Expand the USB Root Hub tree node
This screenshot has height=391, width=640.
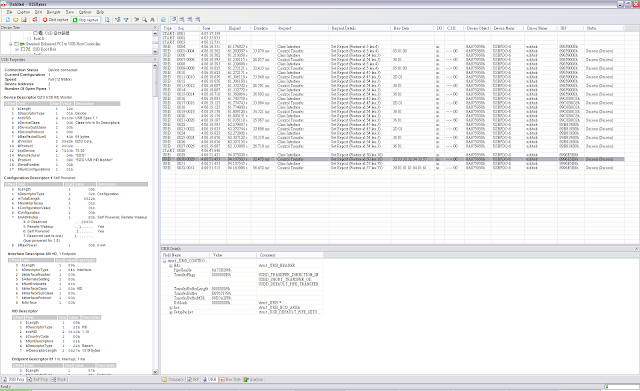pos(17,49)
